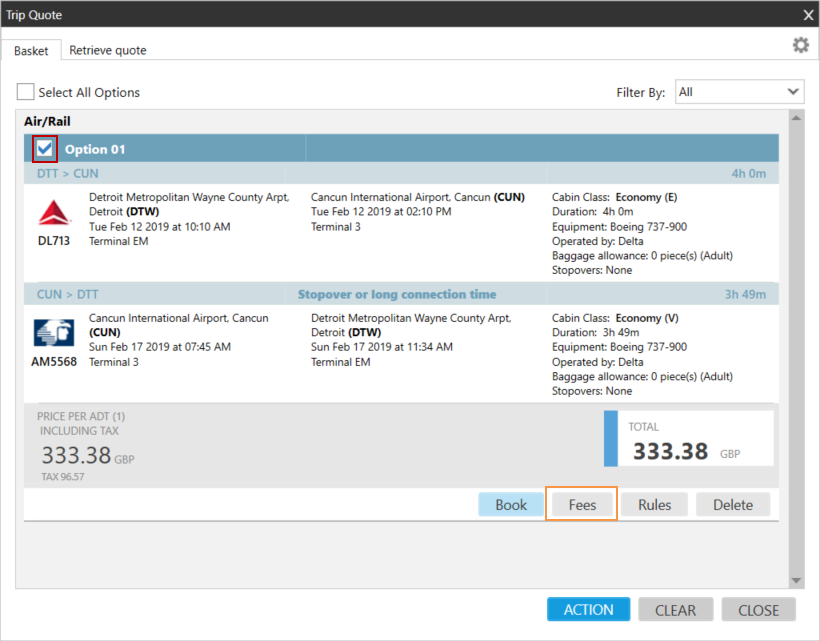Check the Select All Options checkbox
The image size is (820, 641).
tap(25, 92)
